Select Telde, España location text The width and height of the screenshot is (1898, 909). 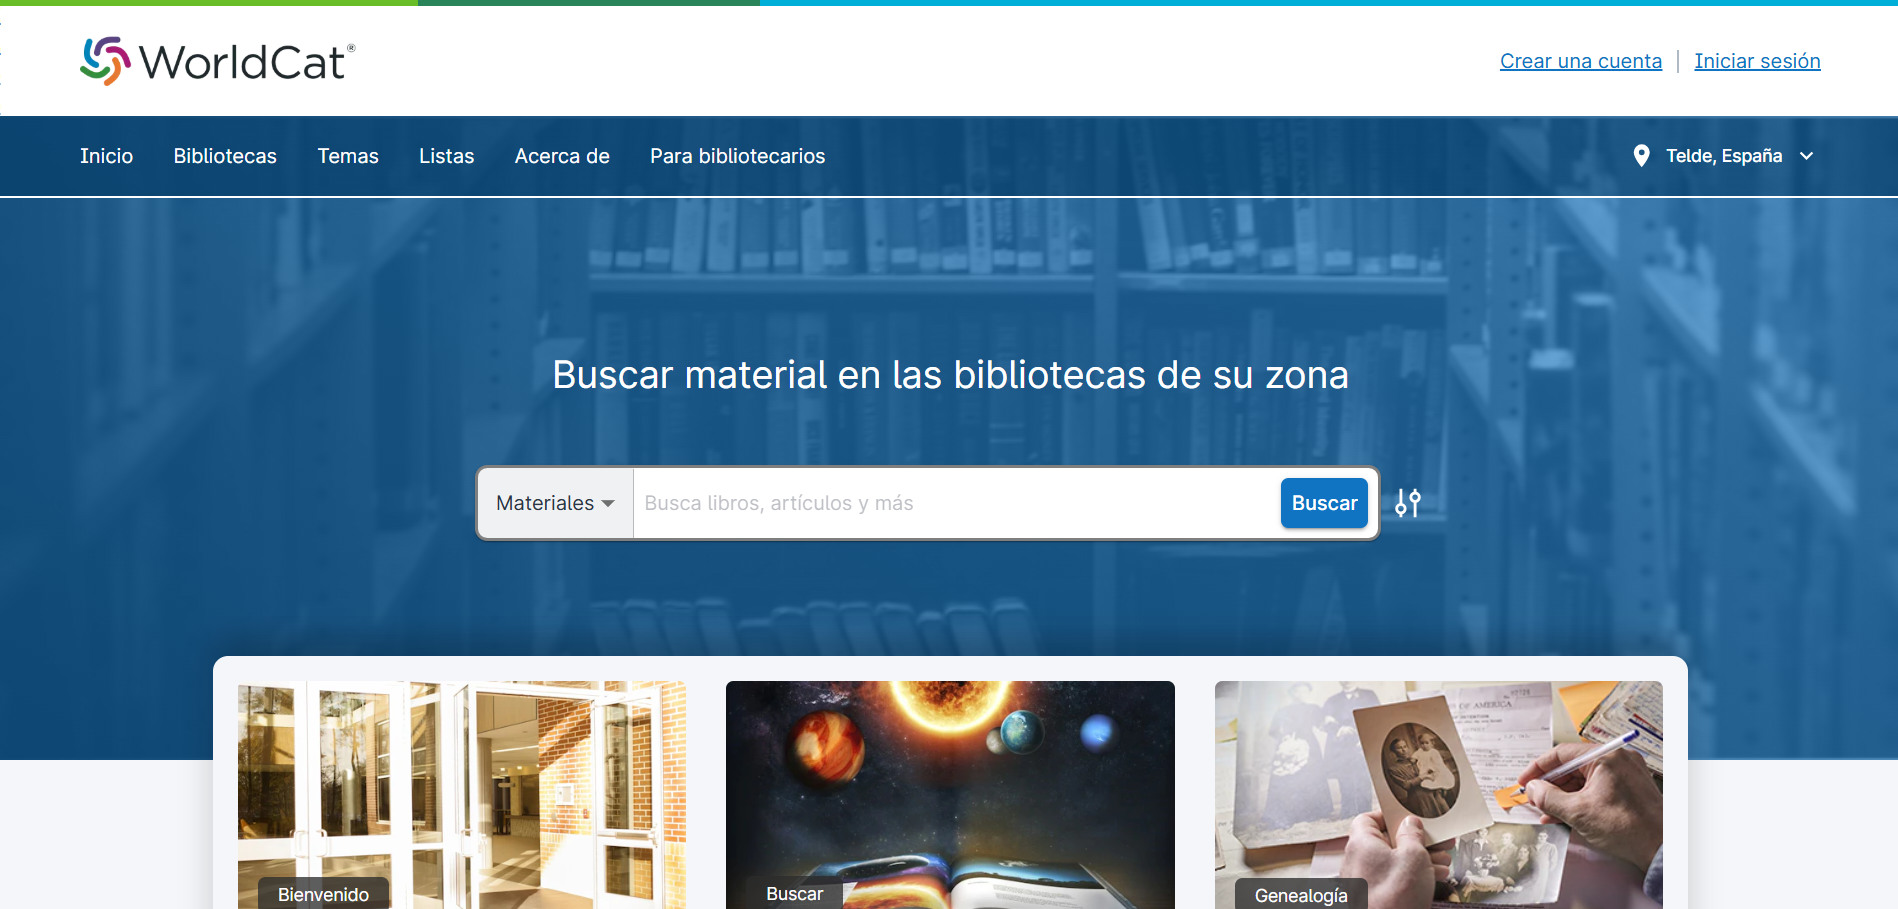pos(1723,156)
